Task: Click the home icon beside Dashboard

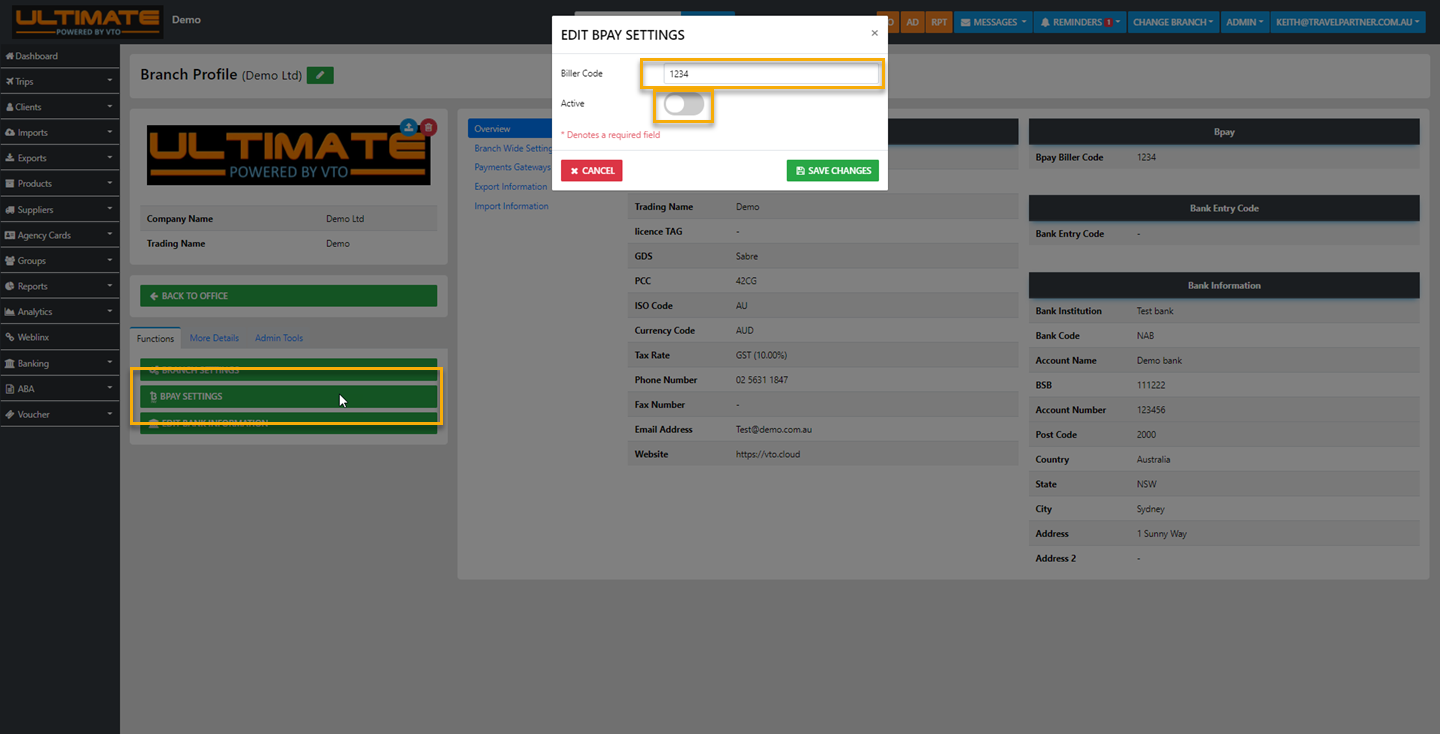Action: pyautogui.click(x=10, y=56)
